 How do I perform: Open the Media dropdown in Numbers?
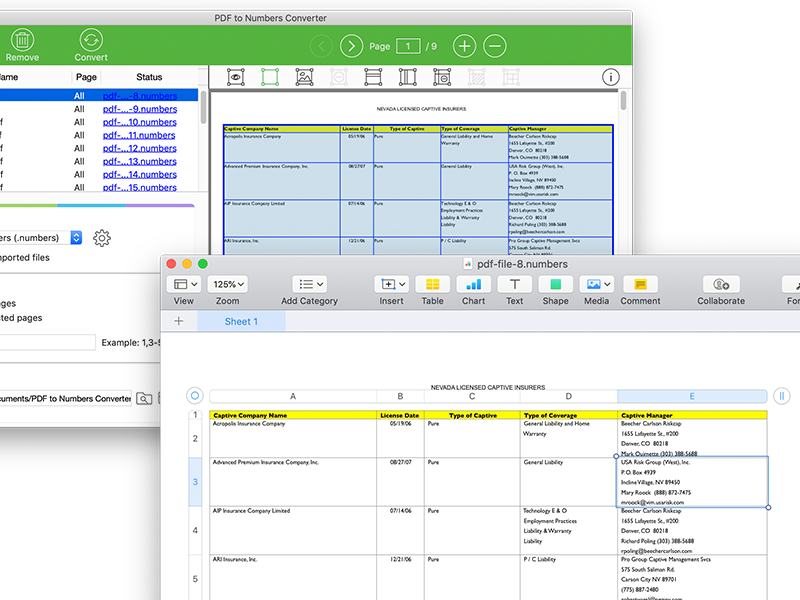tap(596, 284)
